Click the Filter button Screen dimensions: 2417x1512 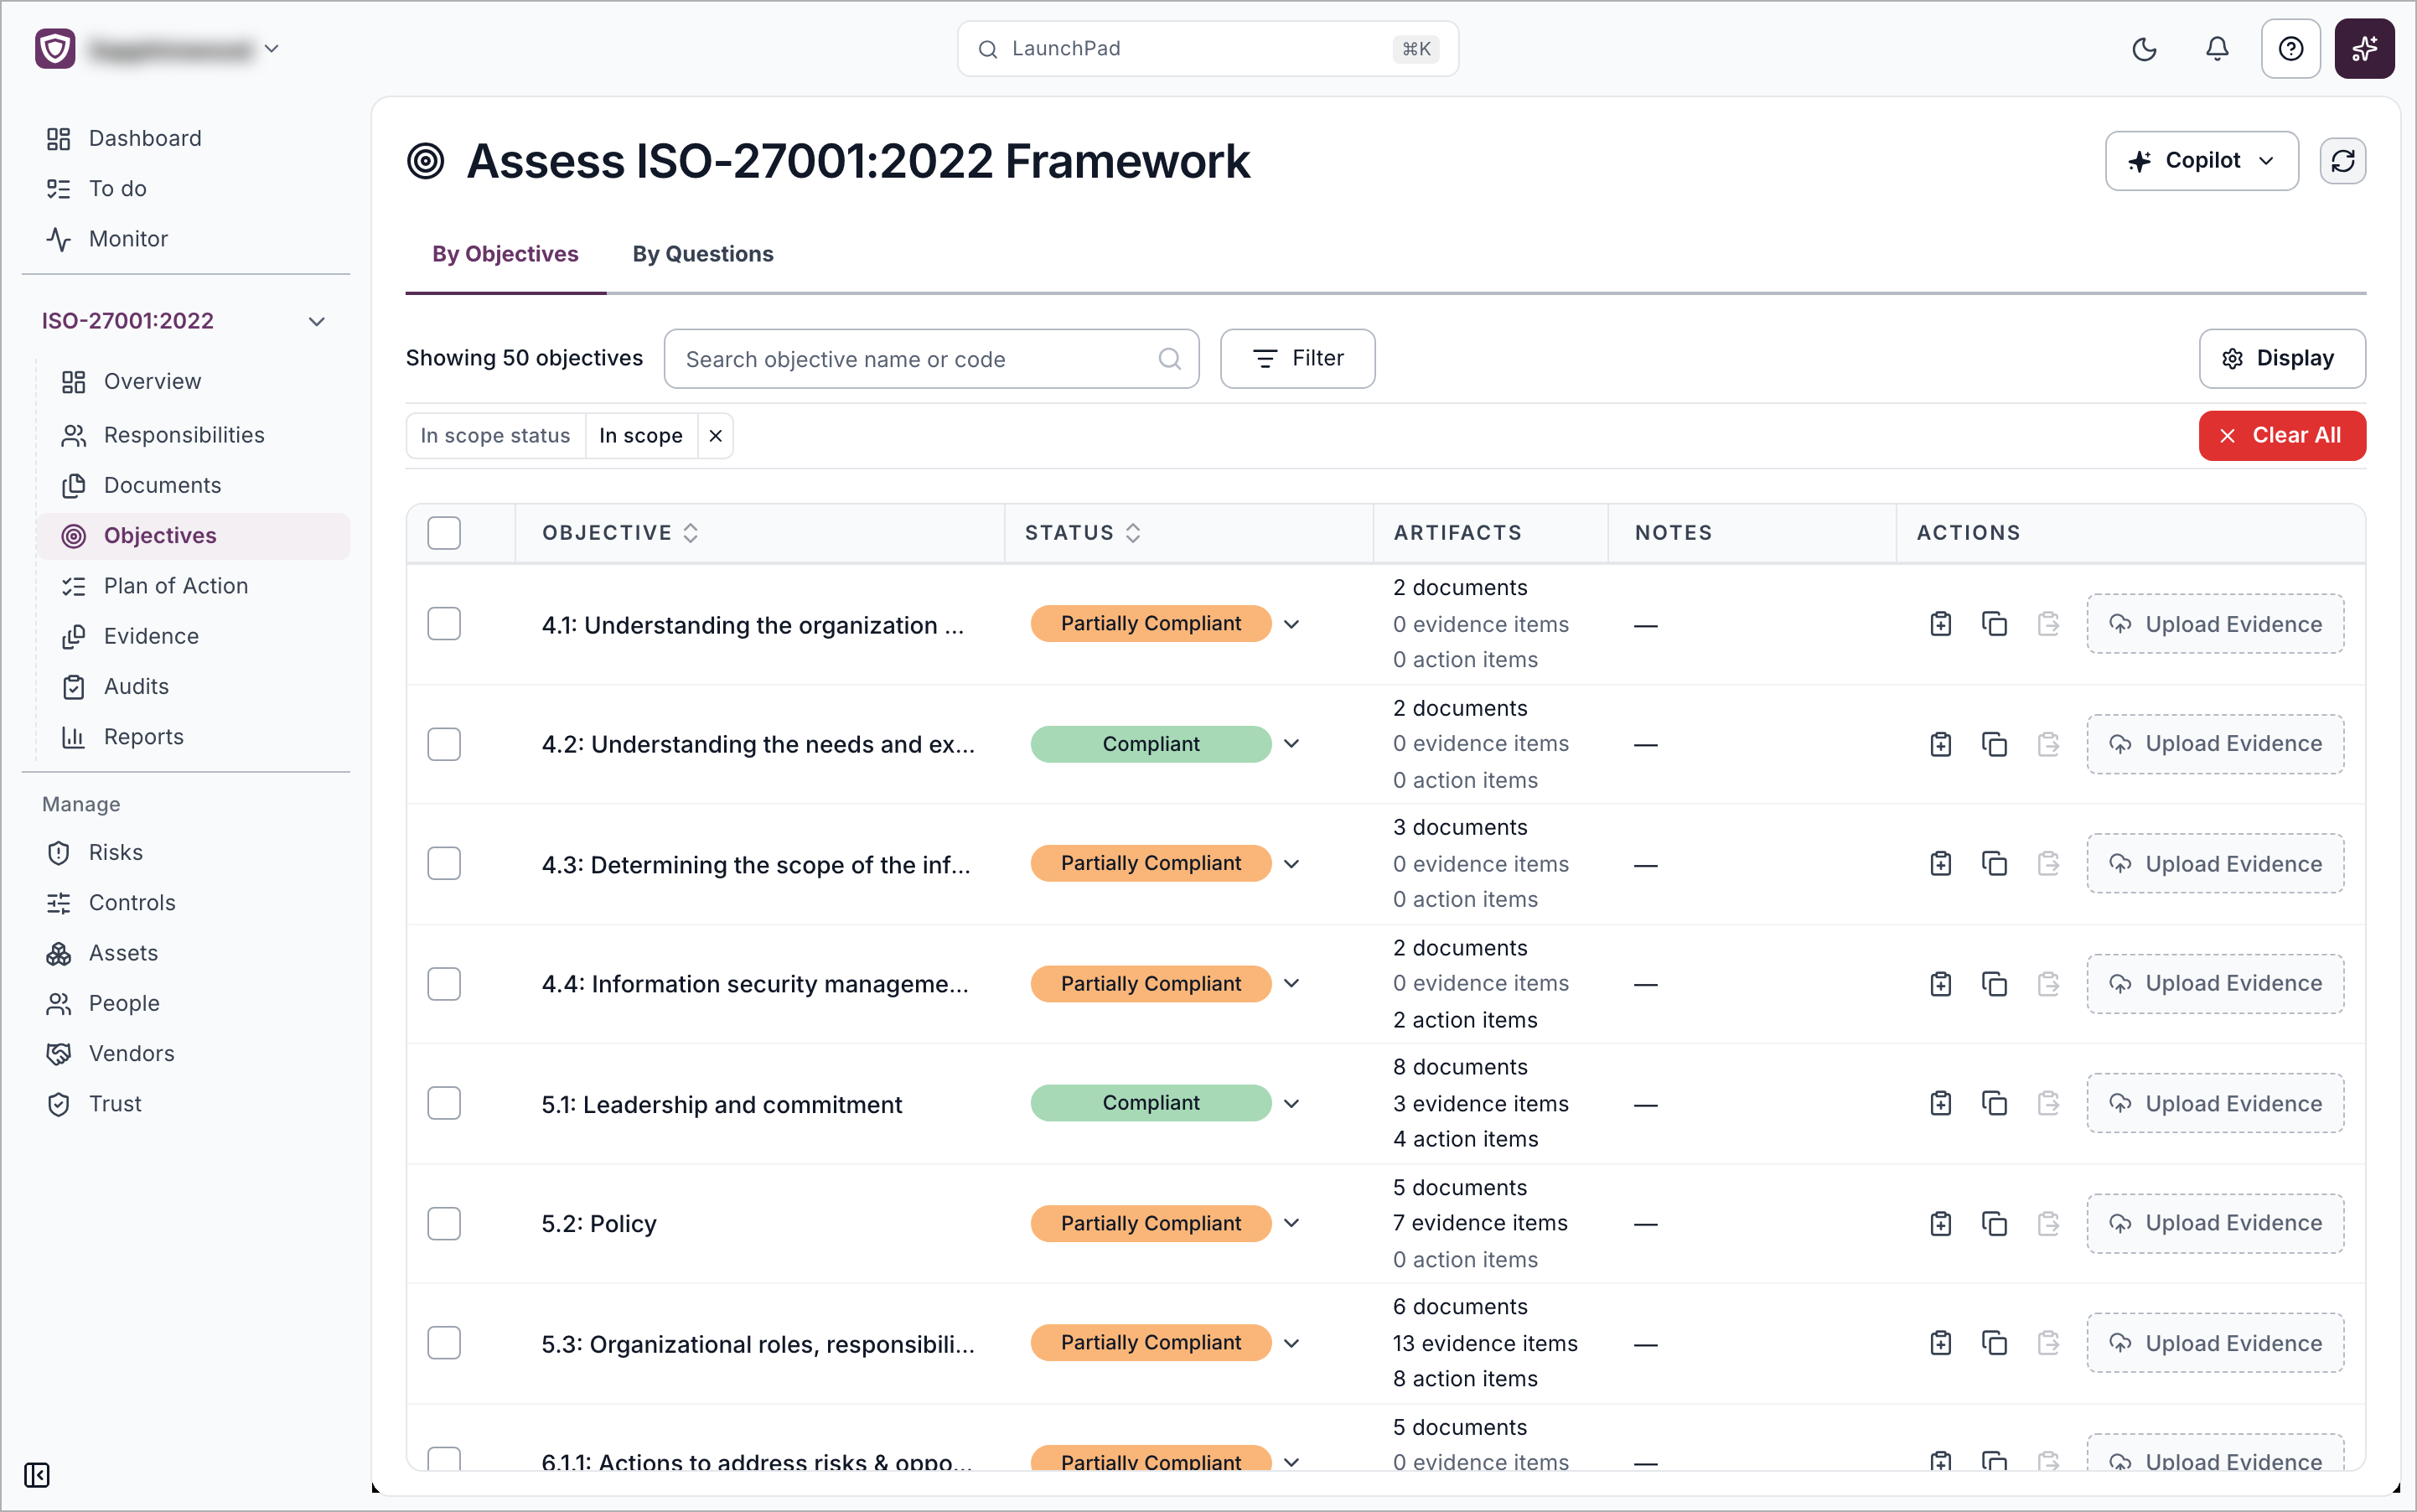coord(1297,359)
